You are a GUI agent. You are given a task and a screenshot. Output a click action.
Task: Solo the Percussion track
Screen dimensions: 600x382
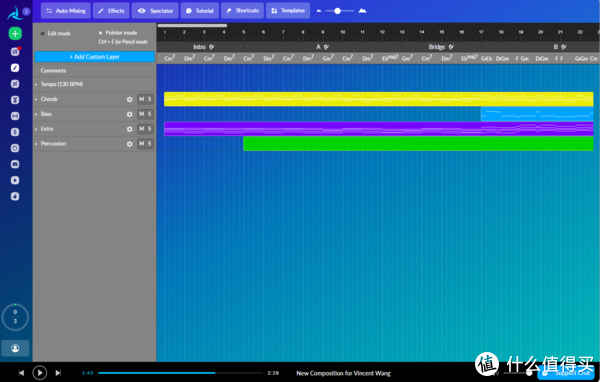150,144
